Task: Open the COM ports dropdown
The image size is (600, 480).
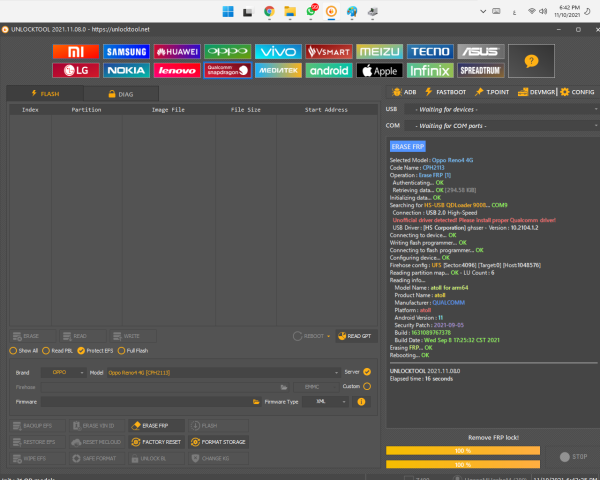Action: 502,126
